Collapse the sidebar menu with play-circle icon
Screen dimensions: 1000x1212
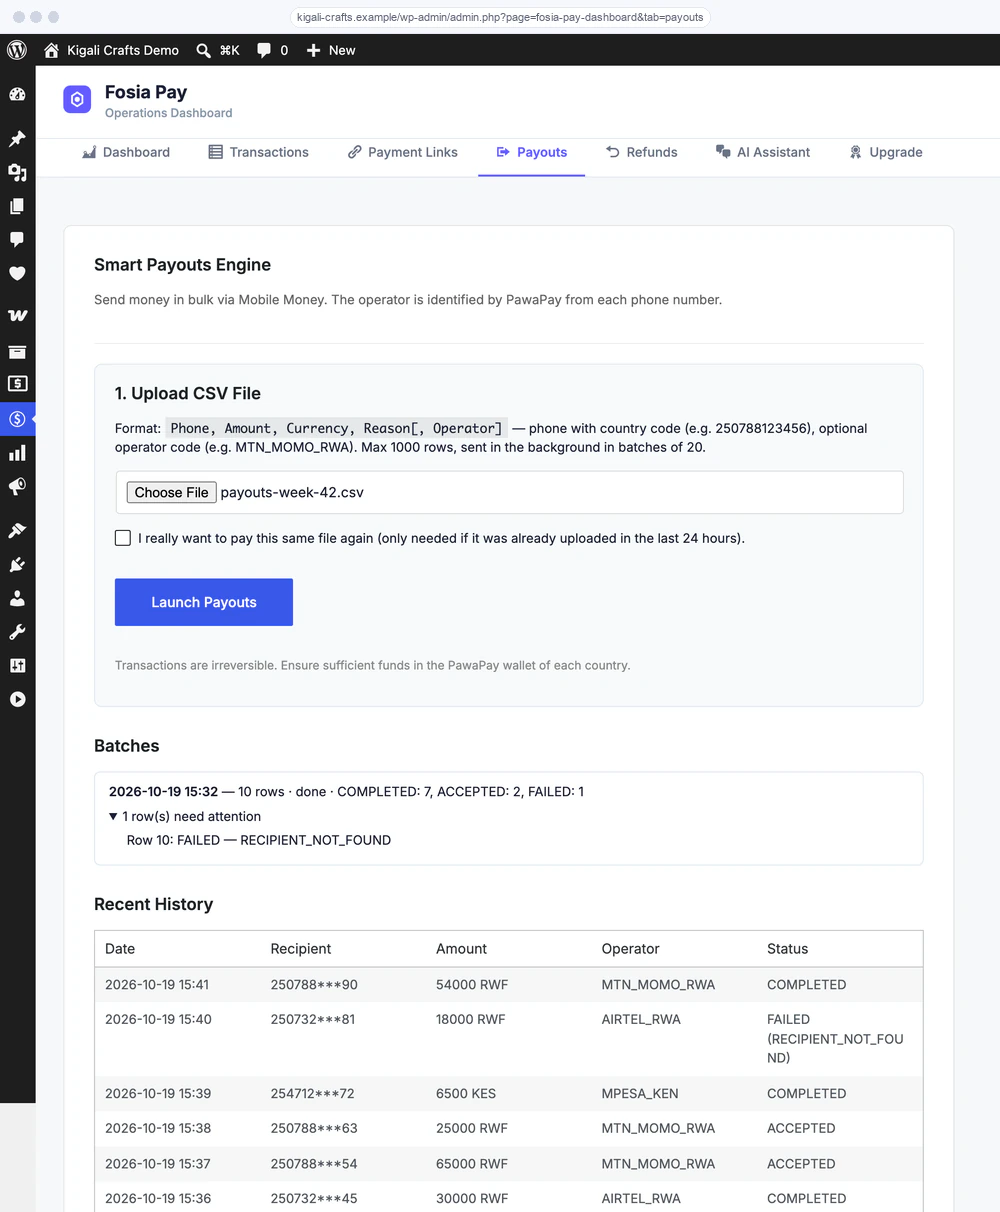(17, 699)
